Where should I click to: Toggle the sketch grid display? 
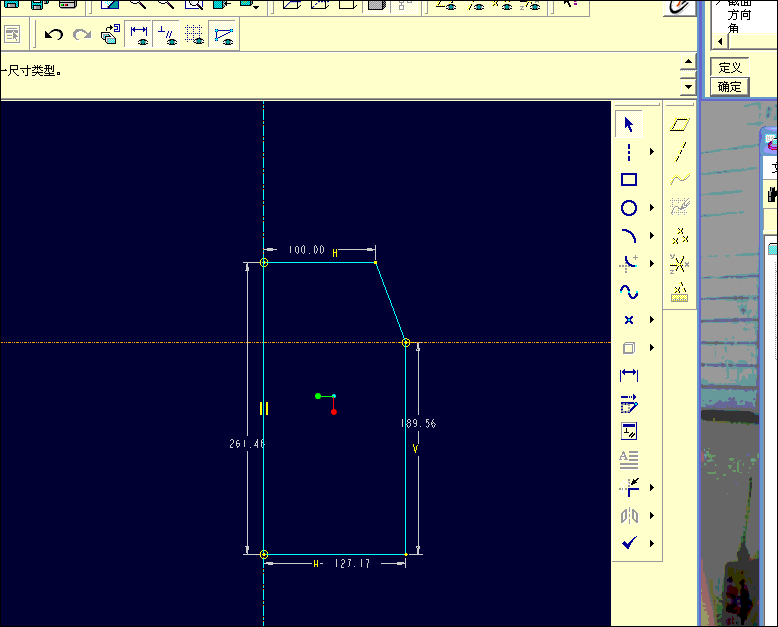point(194,34)
